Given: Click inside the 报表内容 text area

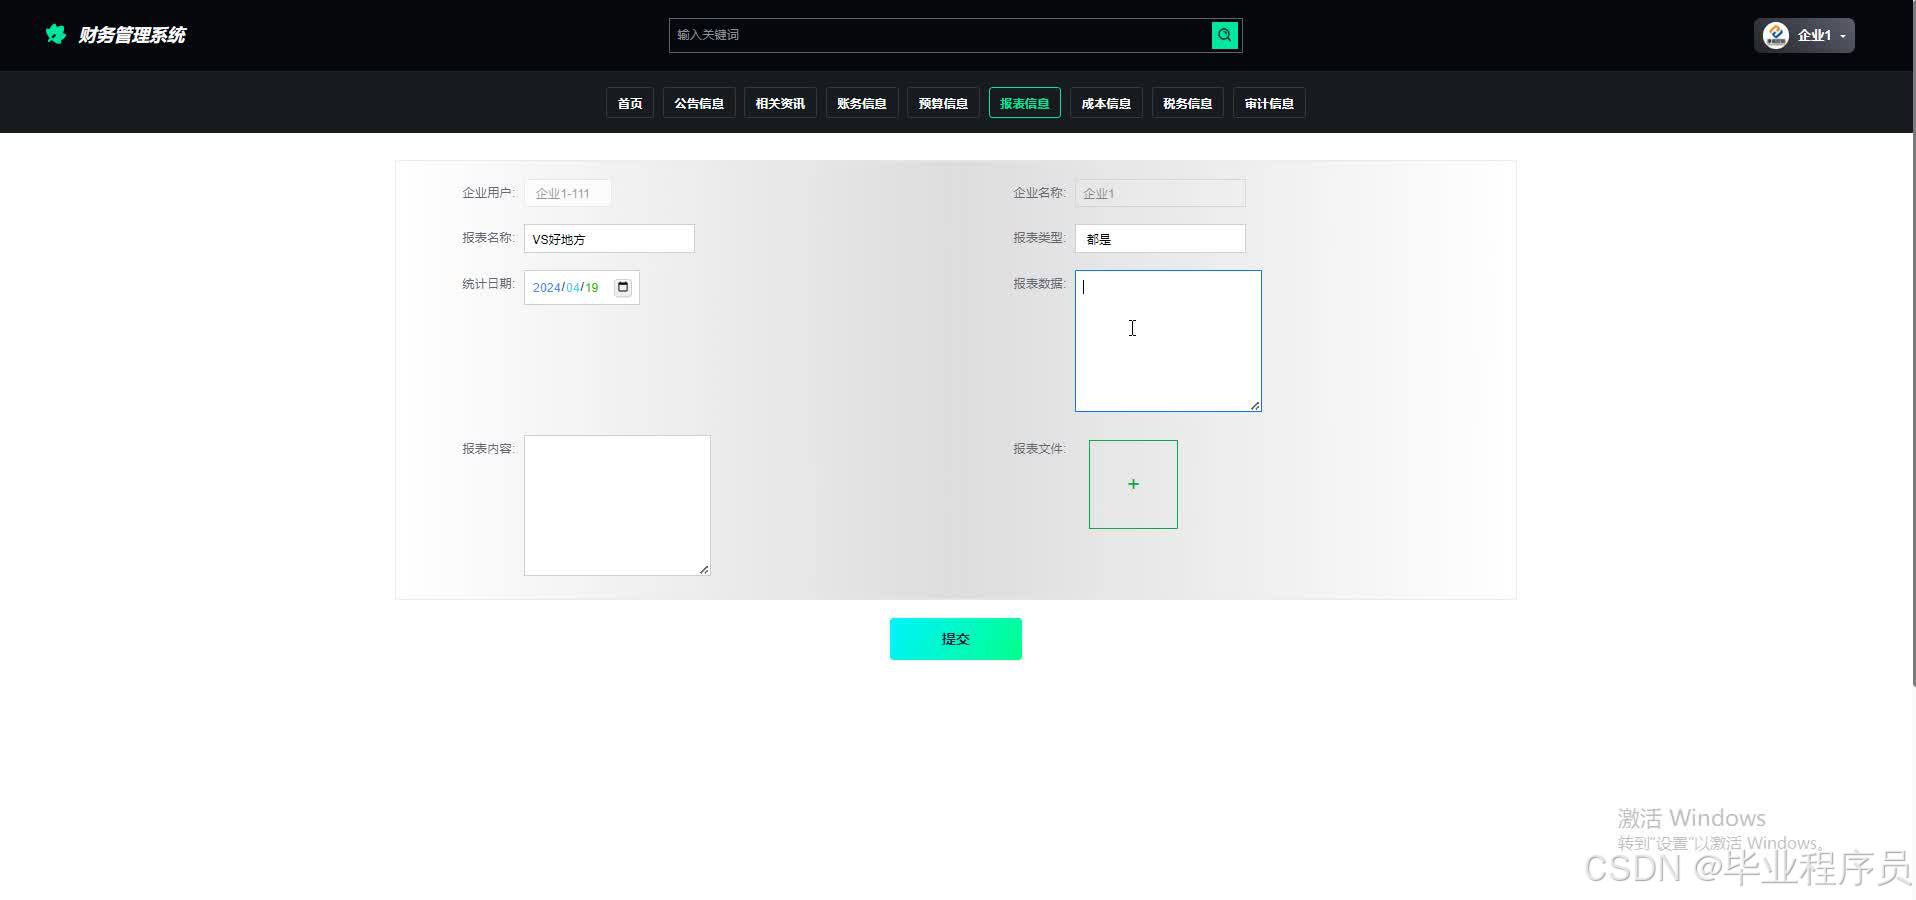Looking at the screenshot, I should pyautogui.click(x=617, y=505).
